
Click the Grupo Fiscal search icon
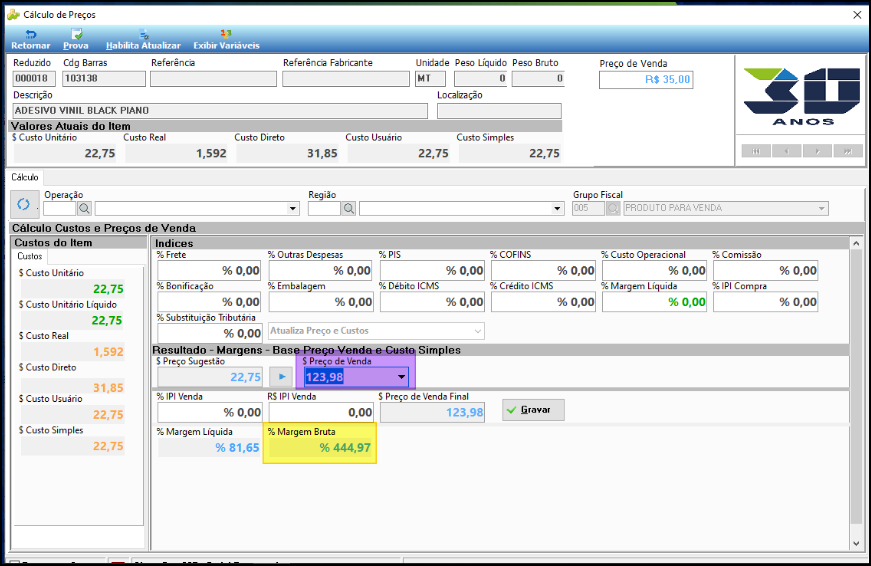[x=613, y=209]
